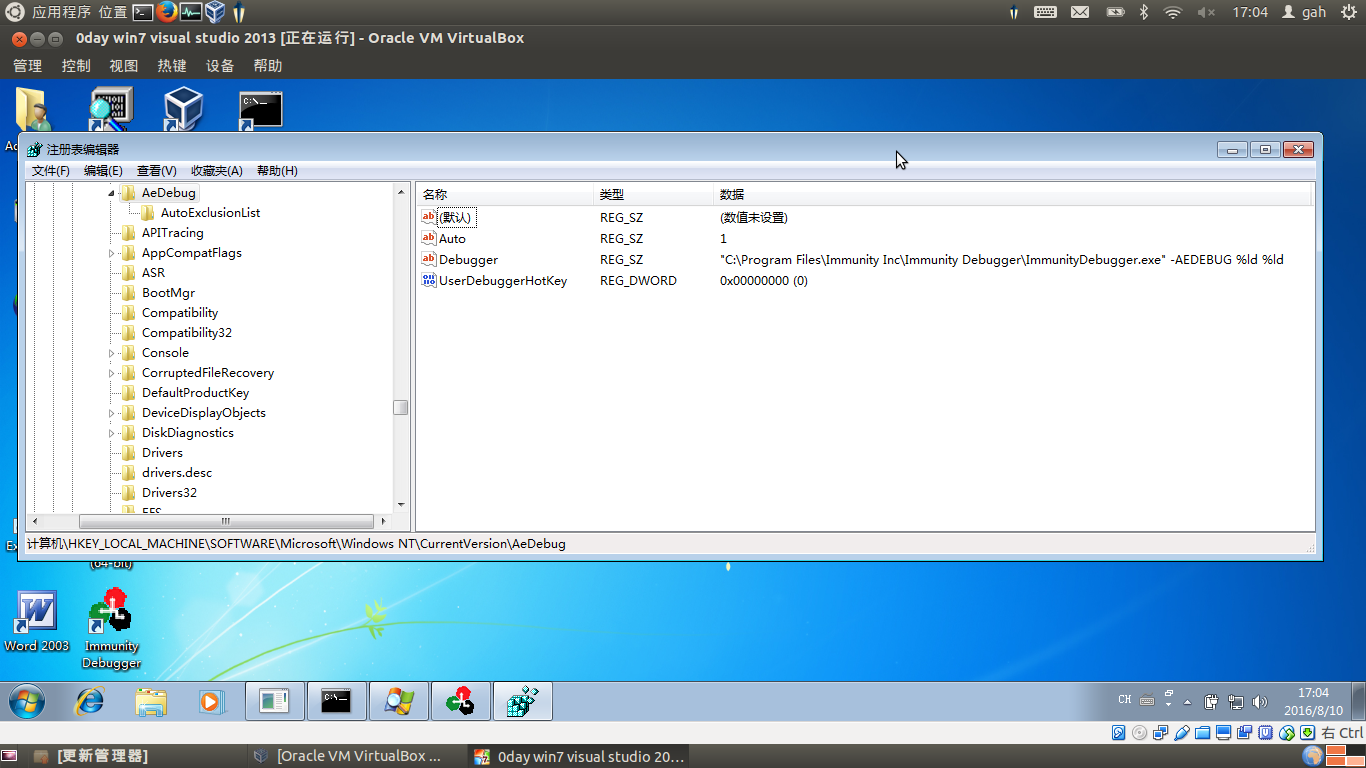The image size is (1366, 768).
Task: Click the tree pane vertical scrollbar thumb
Action: click(400, 408)
